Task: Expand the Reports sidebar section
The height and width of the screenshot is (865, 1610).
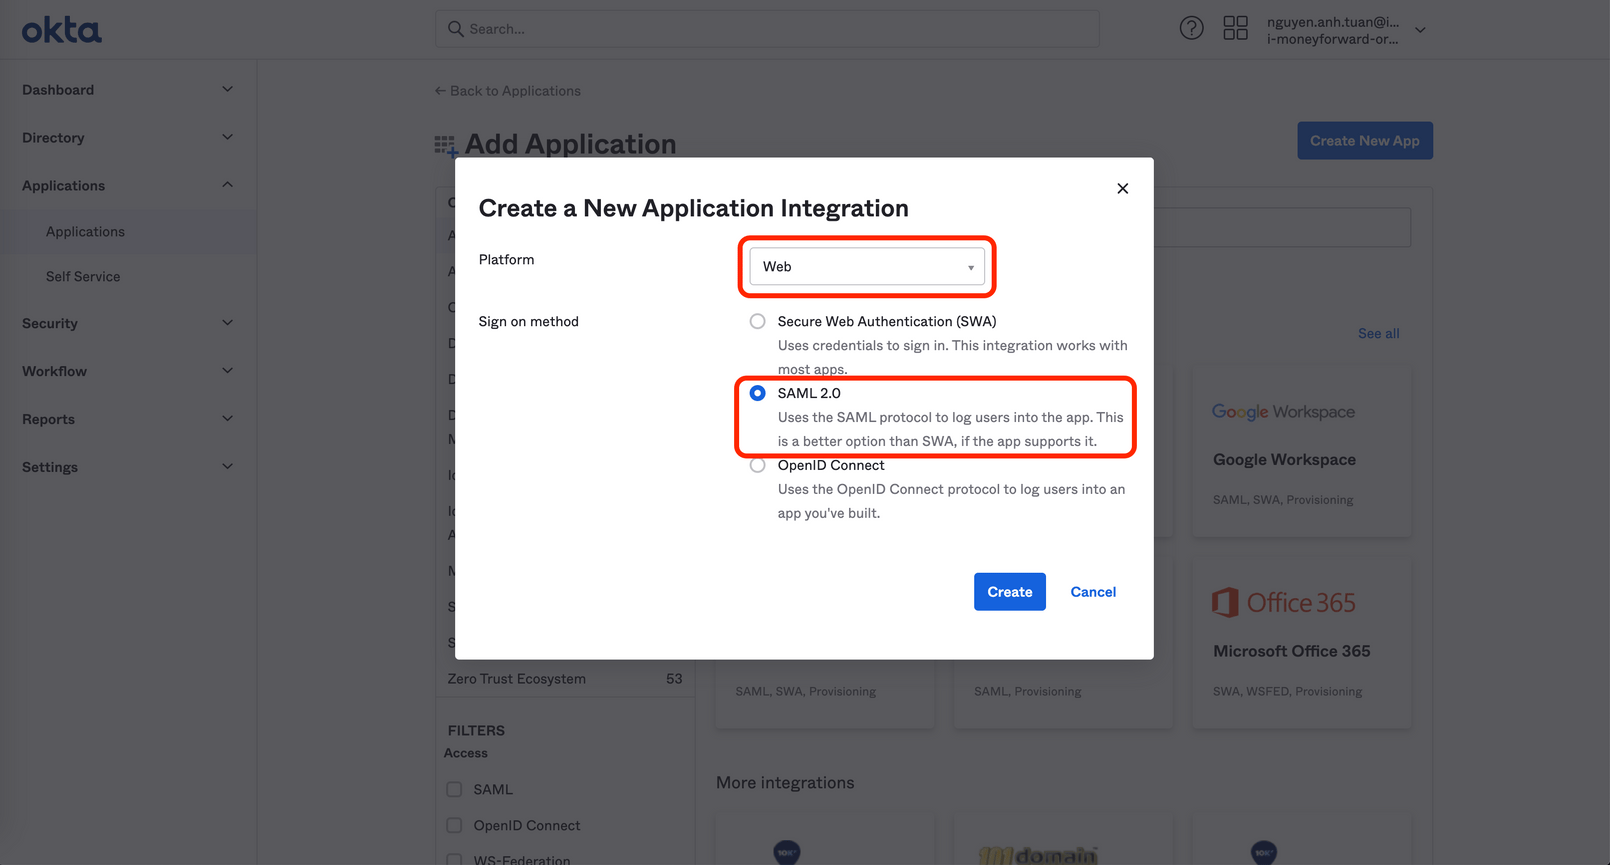Action: (128, 419)
